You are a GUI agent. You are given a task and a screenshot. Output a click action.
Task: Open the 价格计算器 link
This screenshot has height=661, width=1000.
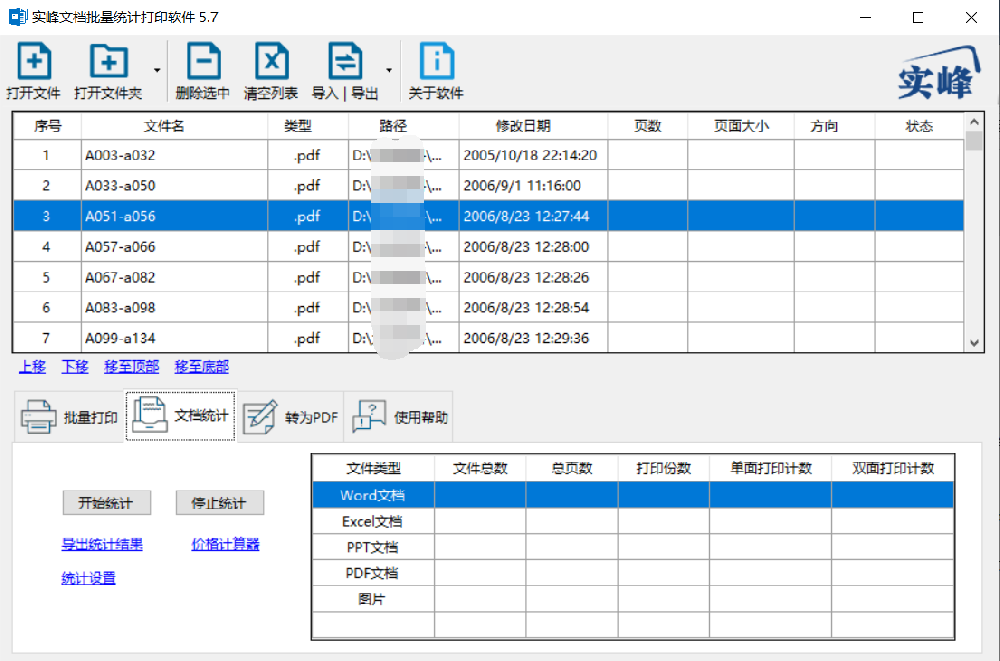[x=225, y=544]
